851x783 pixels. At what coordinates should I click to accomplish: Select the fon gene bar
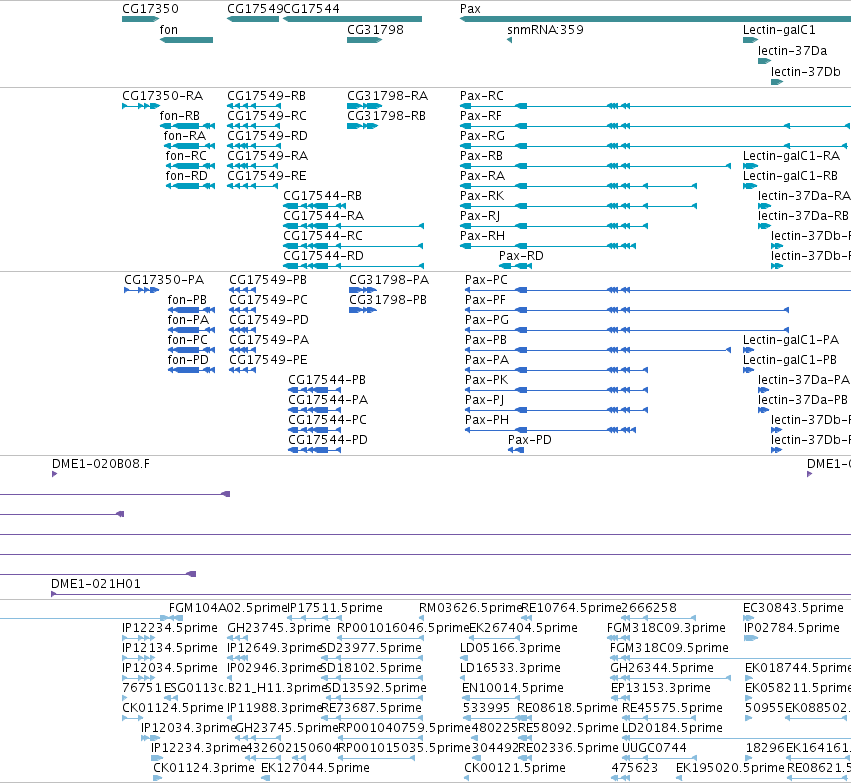(186, 40)
